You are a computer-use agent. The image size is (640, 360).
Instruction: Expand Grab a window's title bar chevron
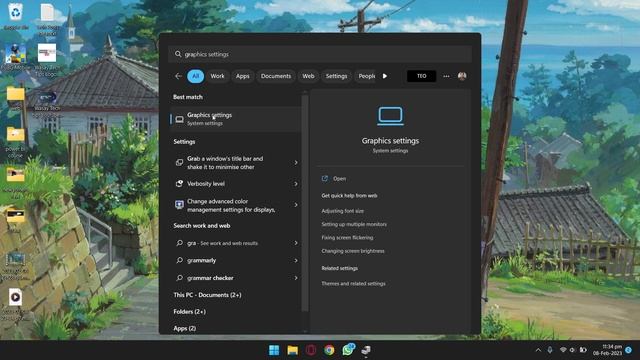tap(296, 162)
